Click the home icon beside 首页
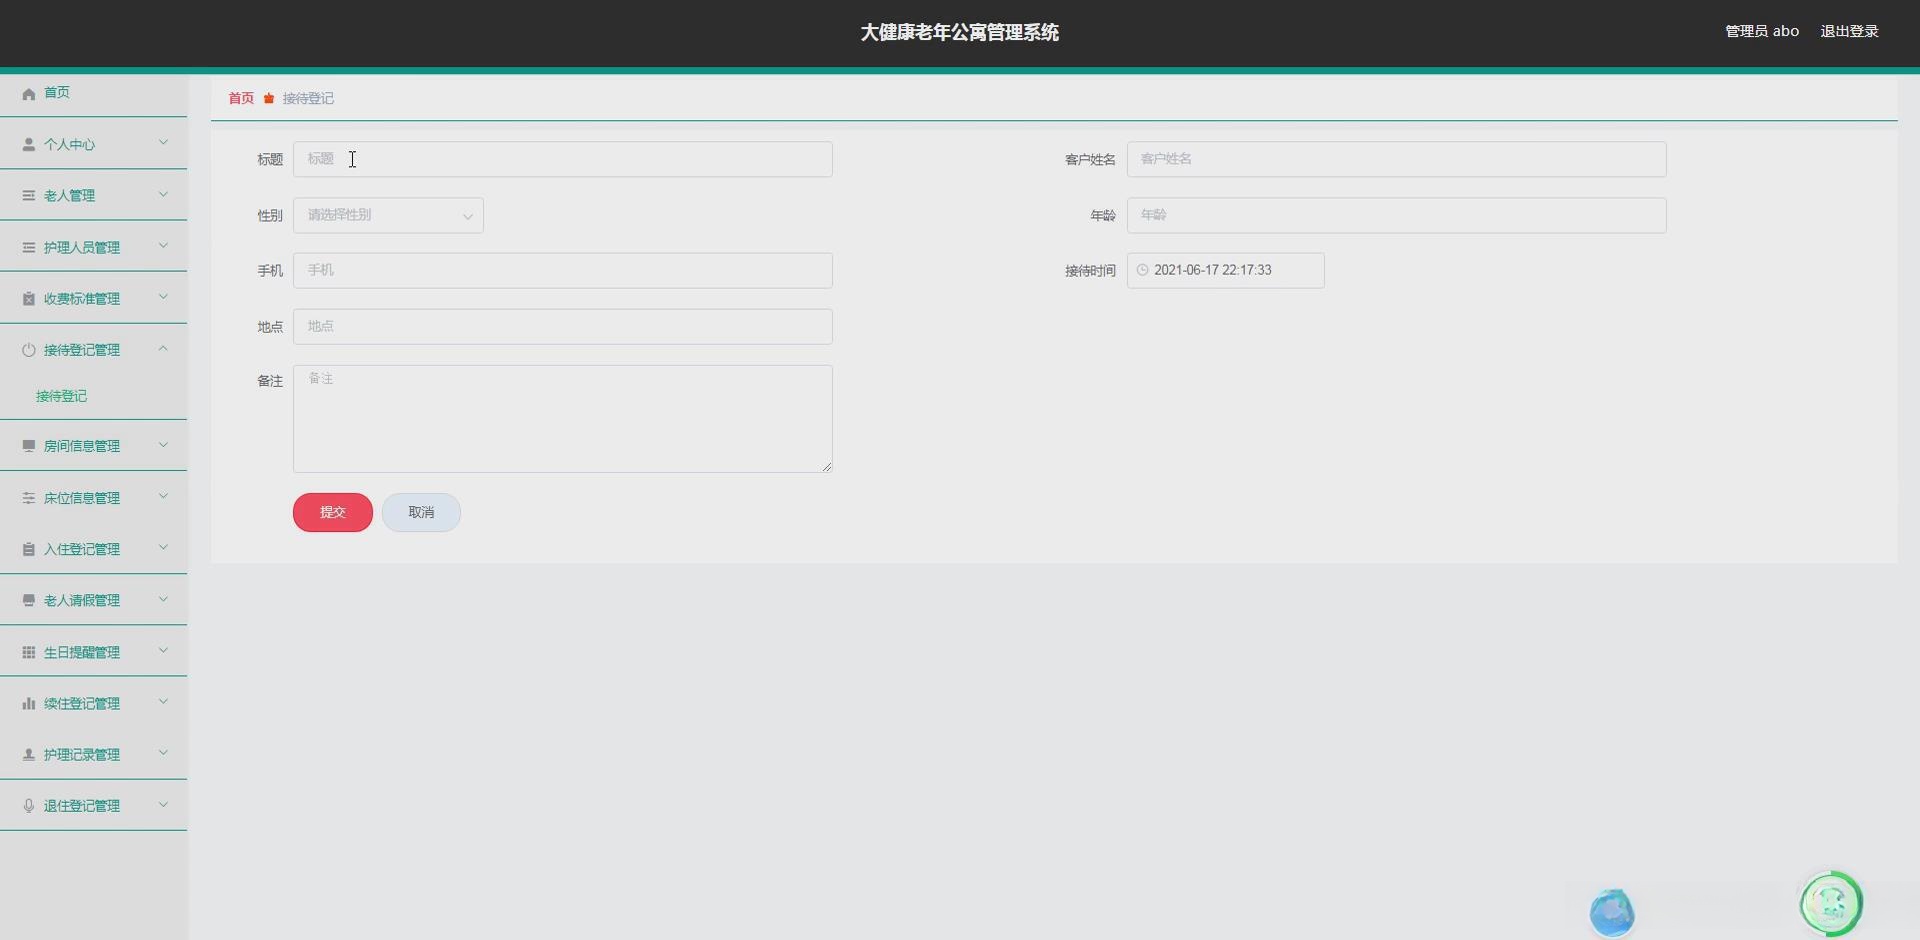 click(28, 93)
